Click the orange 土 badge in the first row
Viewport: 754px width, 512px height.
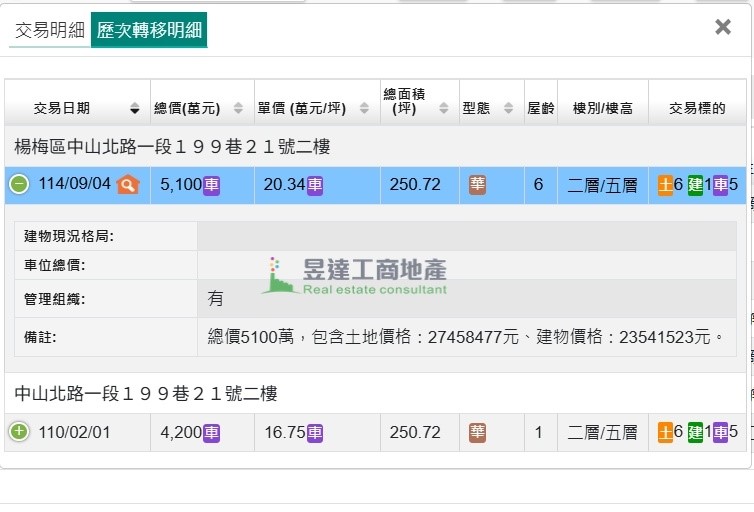(x=665, y=185)
